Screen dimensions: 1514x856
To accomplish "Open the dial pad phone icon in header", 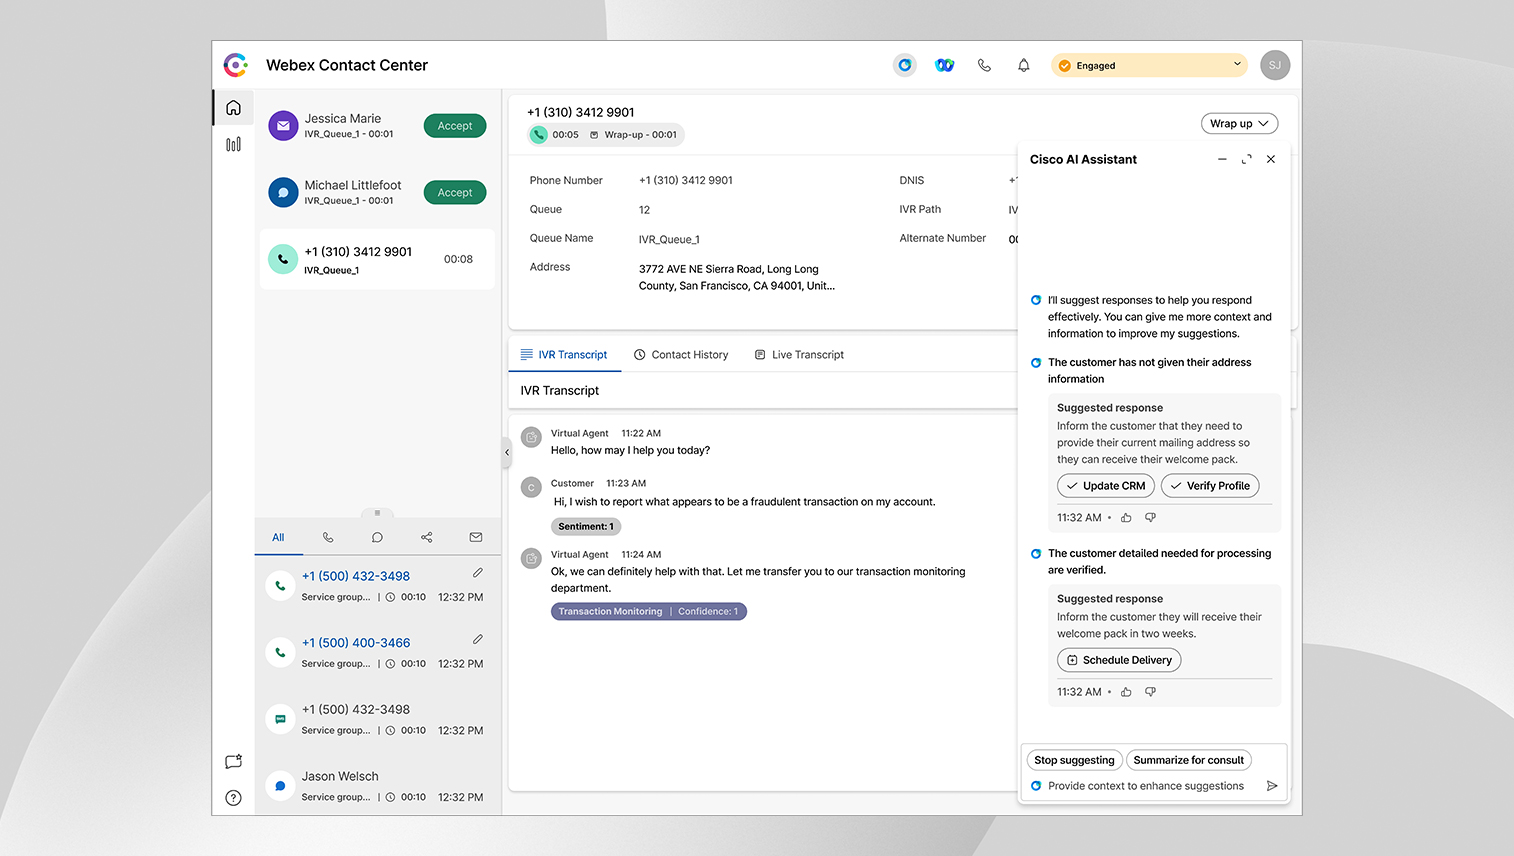I will click(984, 65).
